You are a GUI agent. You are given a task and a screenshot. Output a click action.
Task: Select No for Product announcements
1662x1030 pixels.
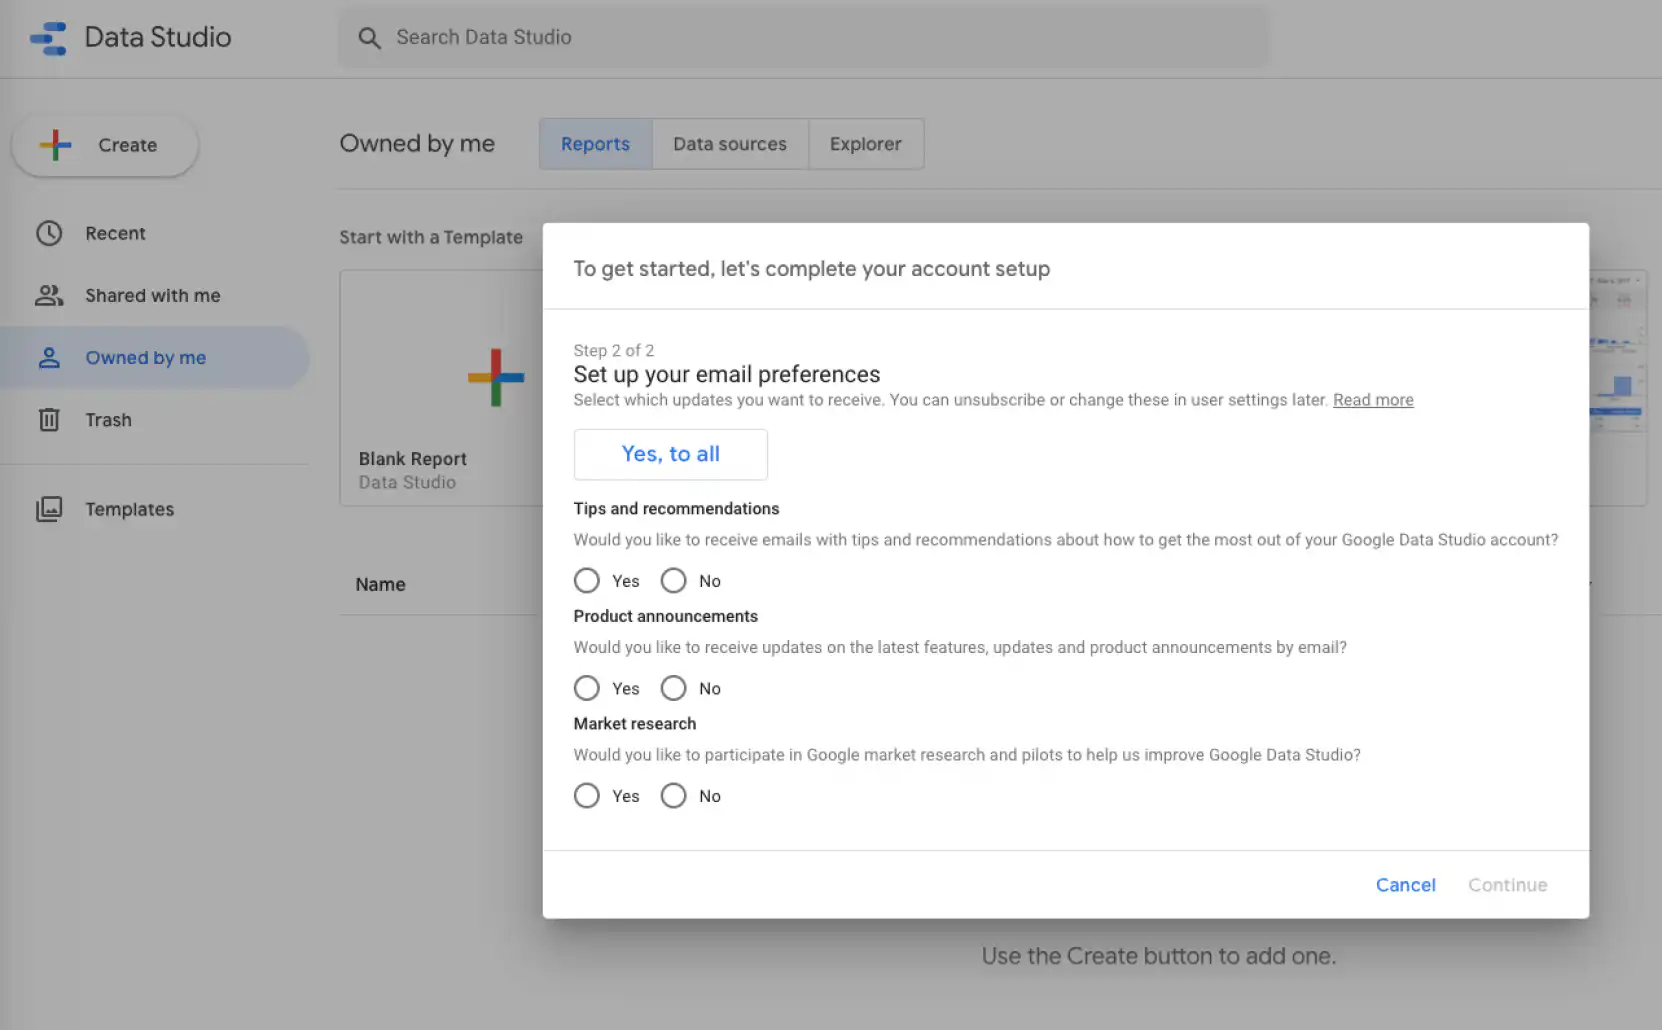tap(674, 688)
